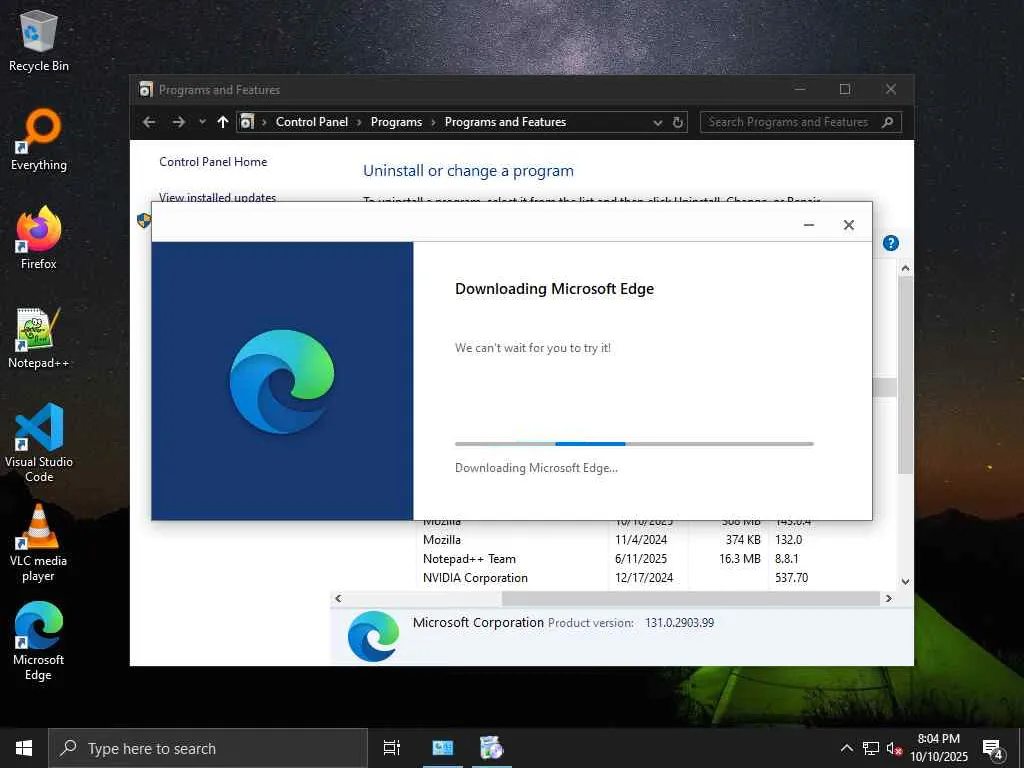Maximize the Programs and Features window
The image size is (1024, 768).
coord(844,89)
